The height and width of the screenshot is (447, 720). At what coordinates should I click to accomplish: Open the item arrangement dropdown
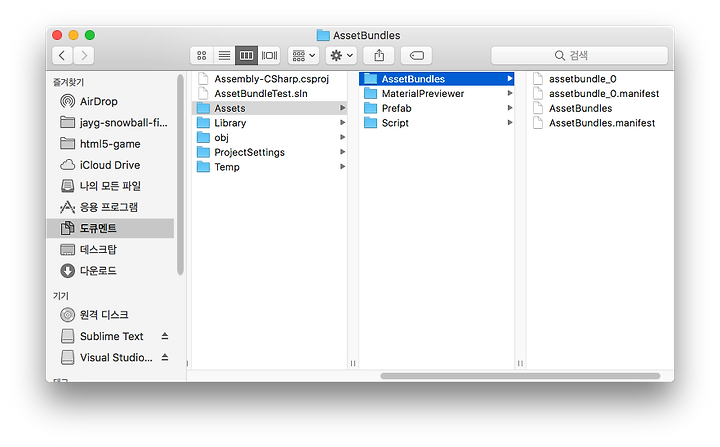304,56
